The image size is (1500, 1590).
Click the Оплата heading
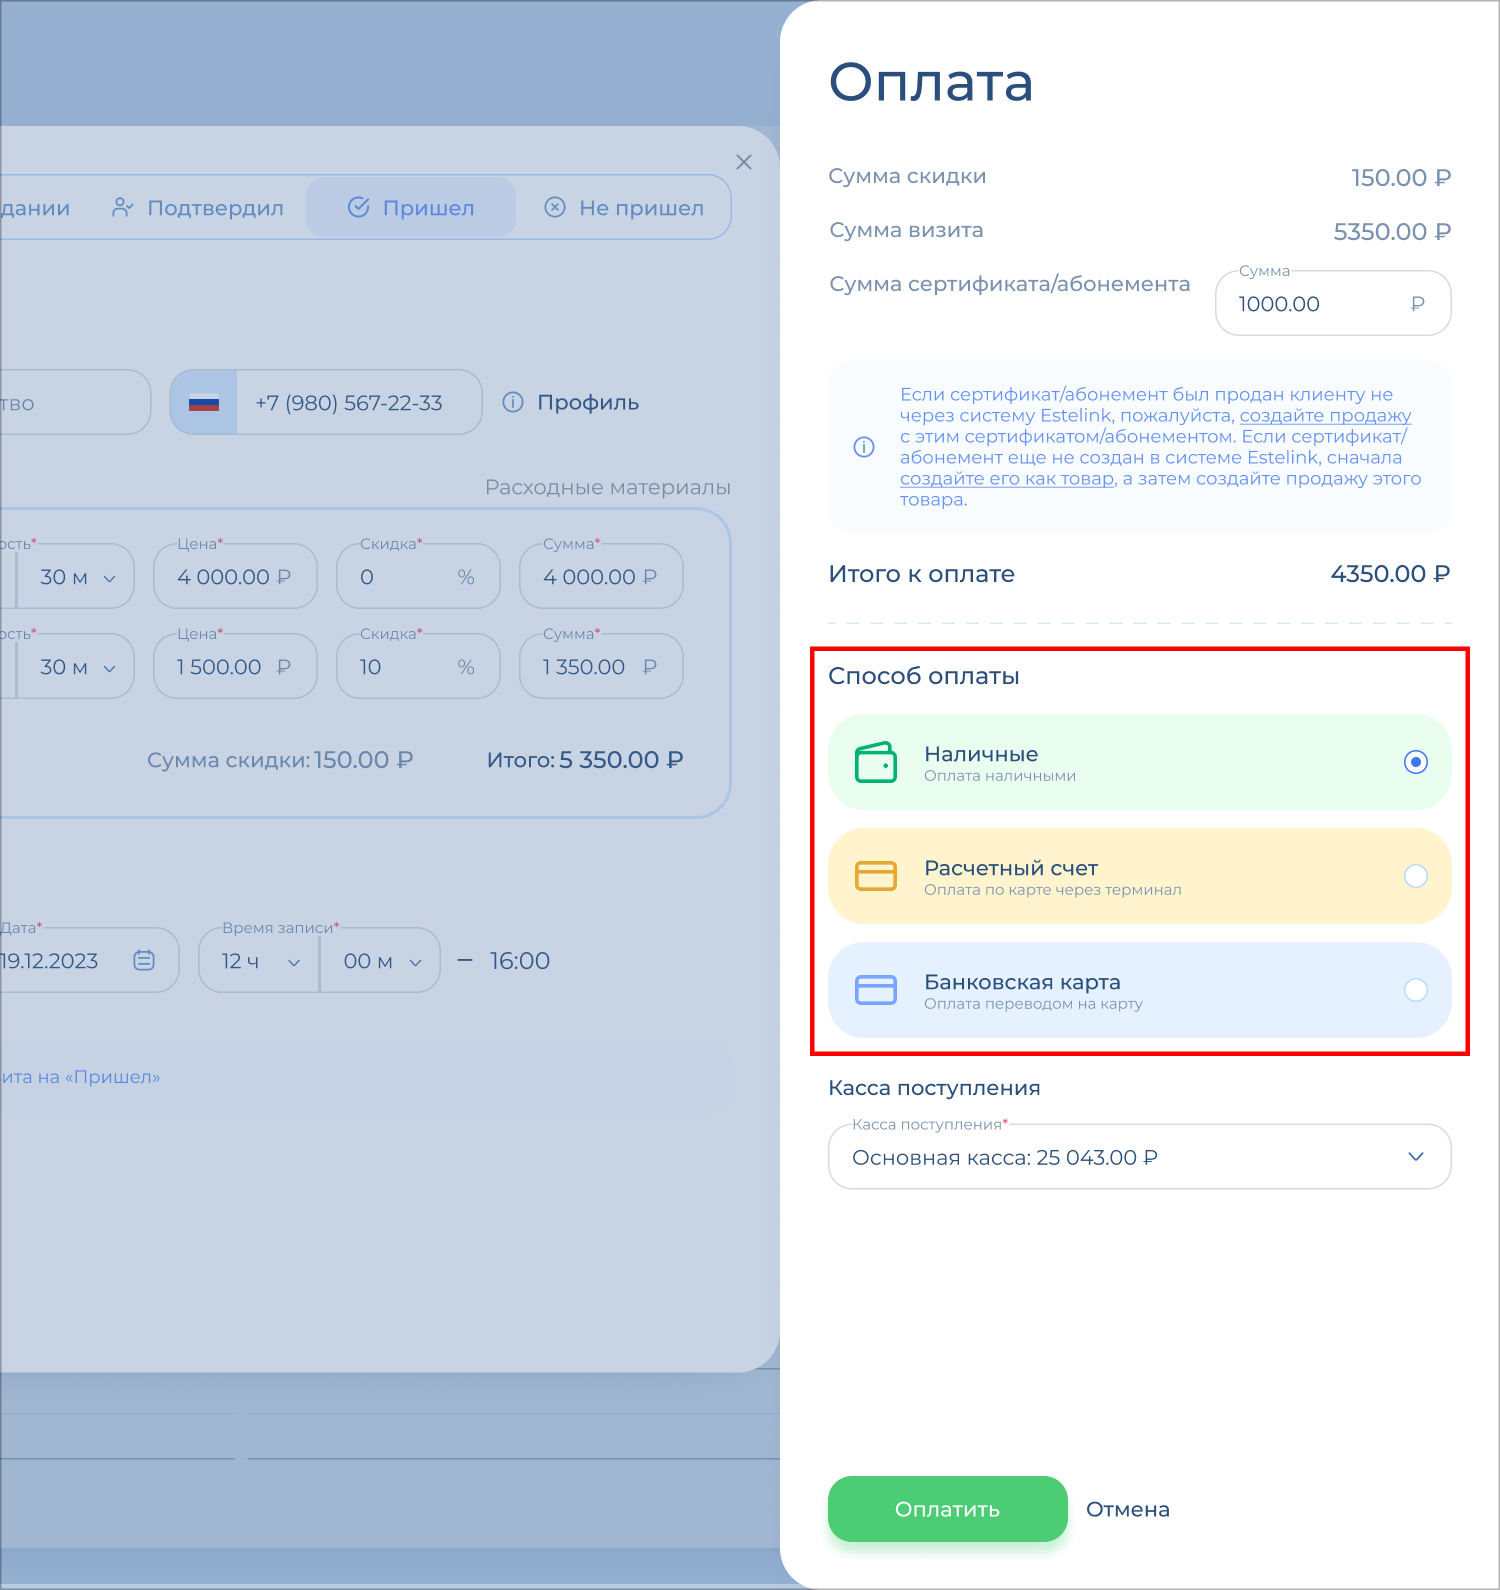(x=931, y=82)
